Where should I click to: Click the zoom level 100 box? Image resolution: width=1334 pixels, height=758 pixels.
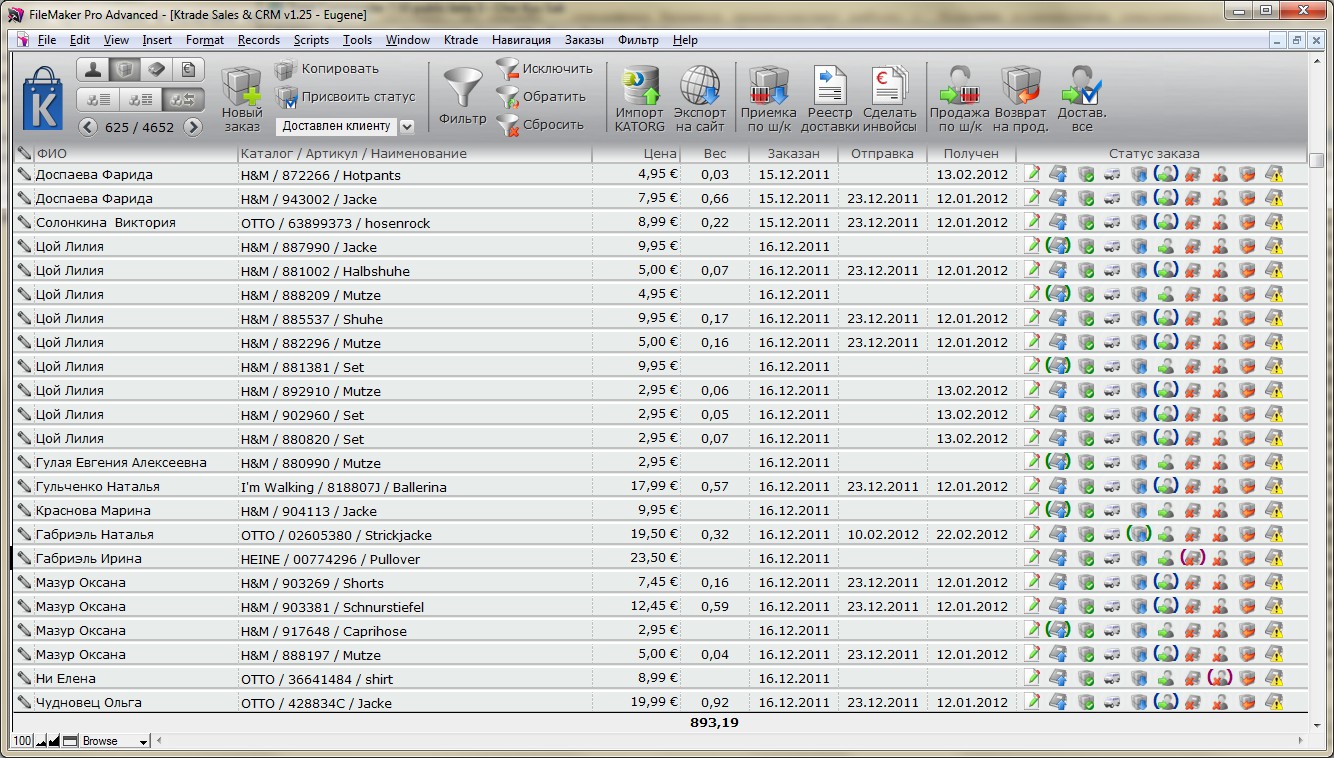pyautogui.click(x=22, y=741)
